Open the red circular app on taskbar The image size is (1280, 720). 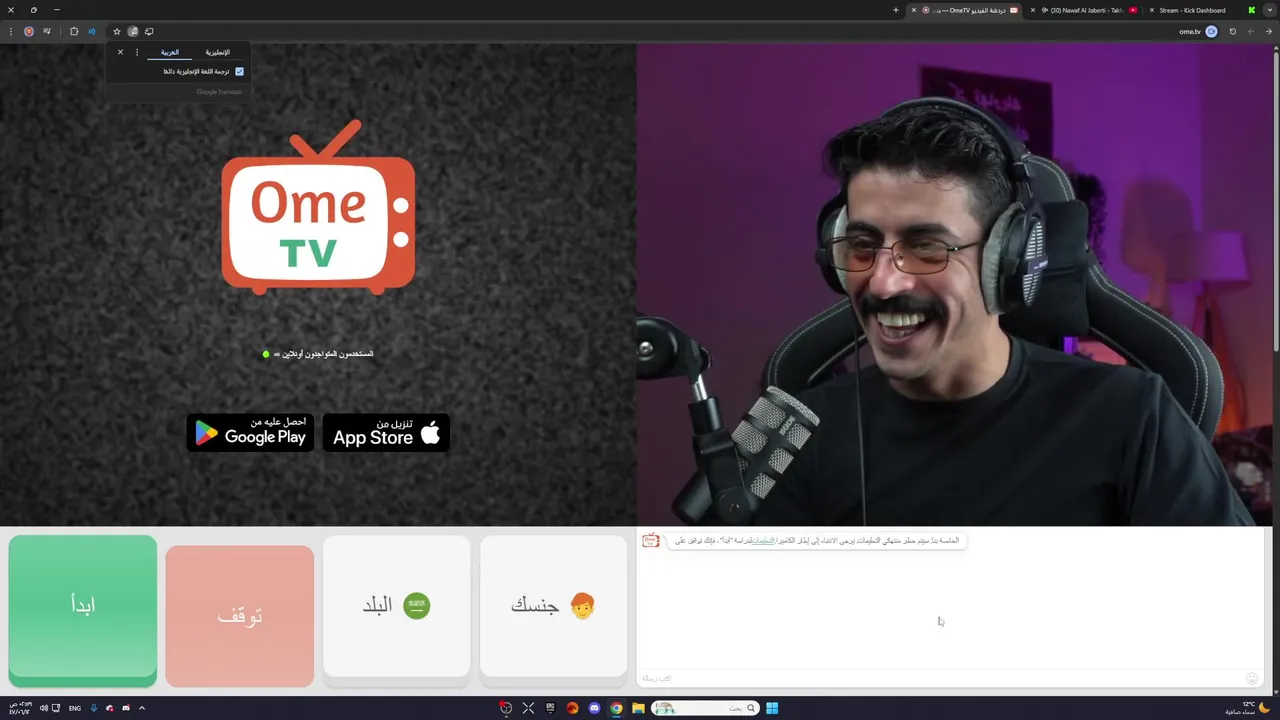coord(506,708)
